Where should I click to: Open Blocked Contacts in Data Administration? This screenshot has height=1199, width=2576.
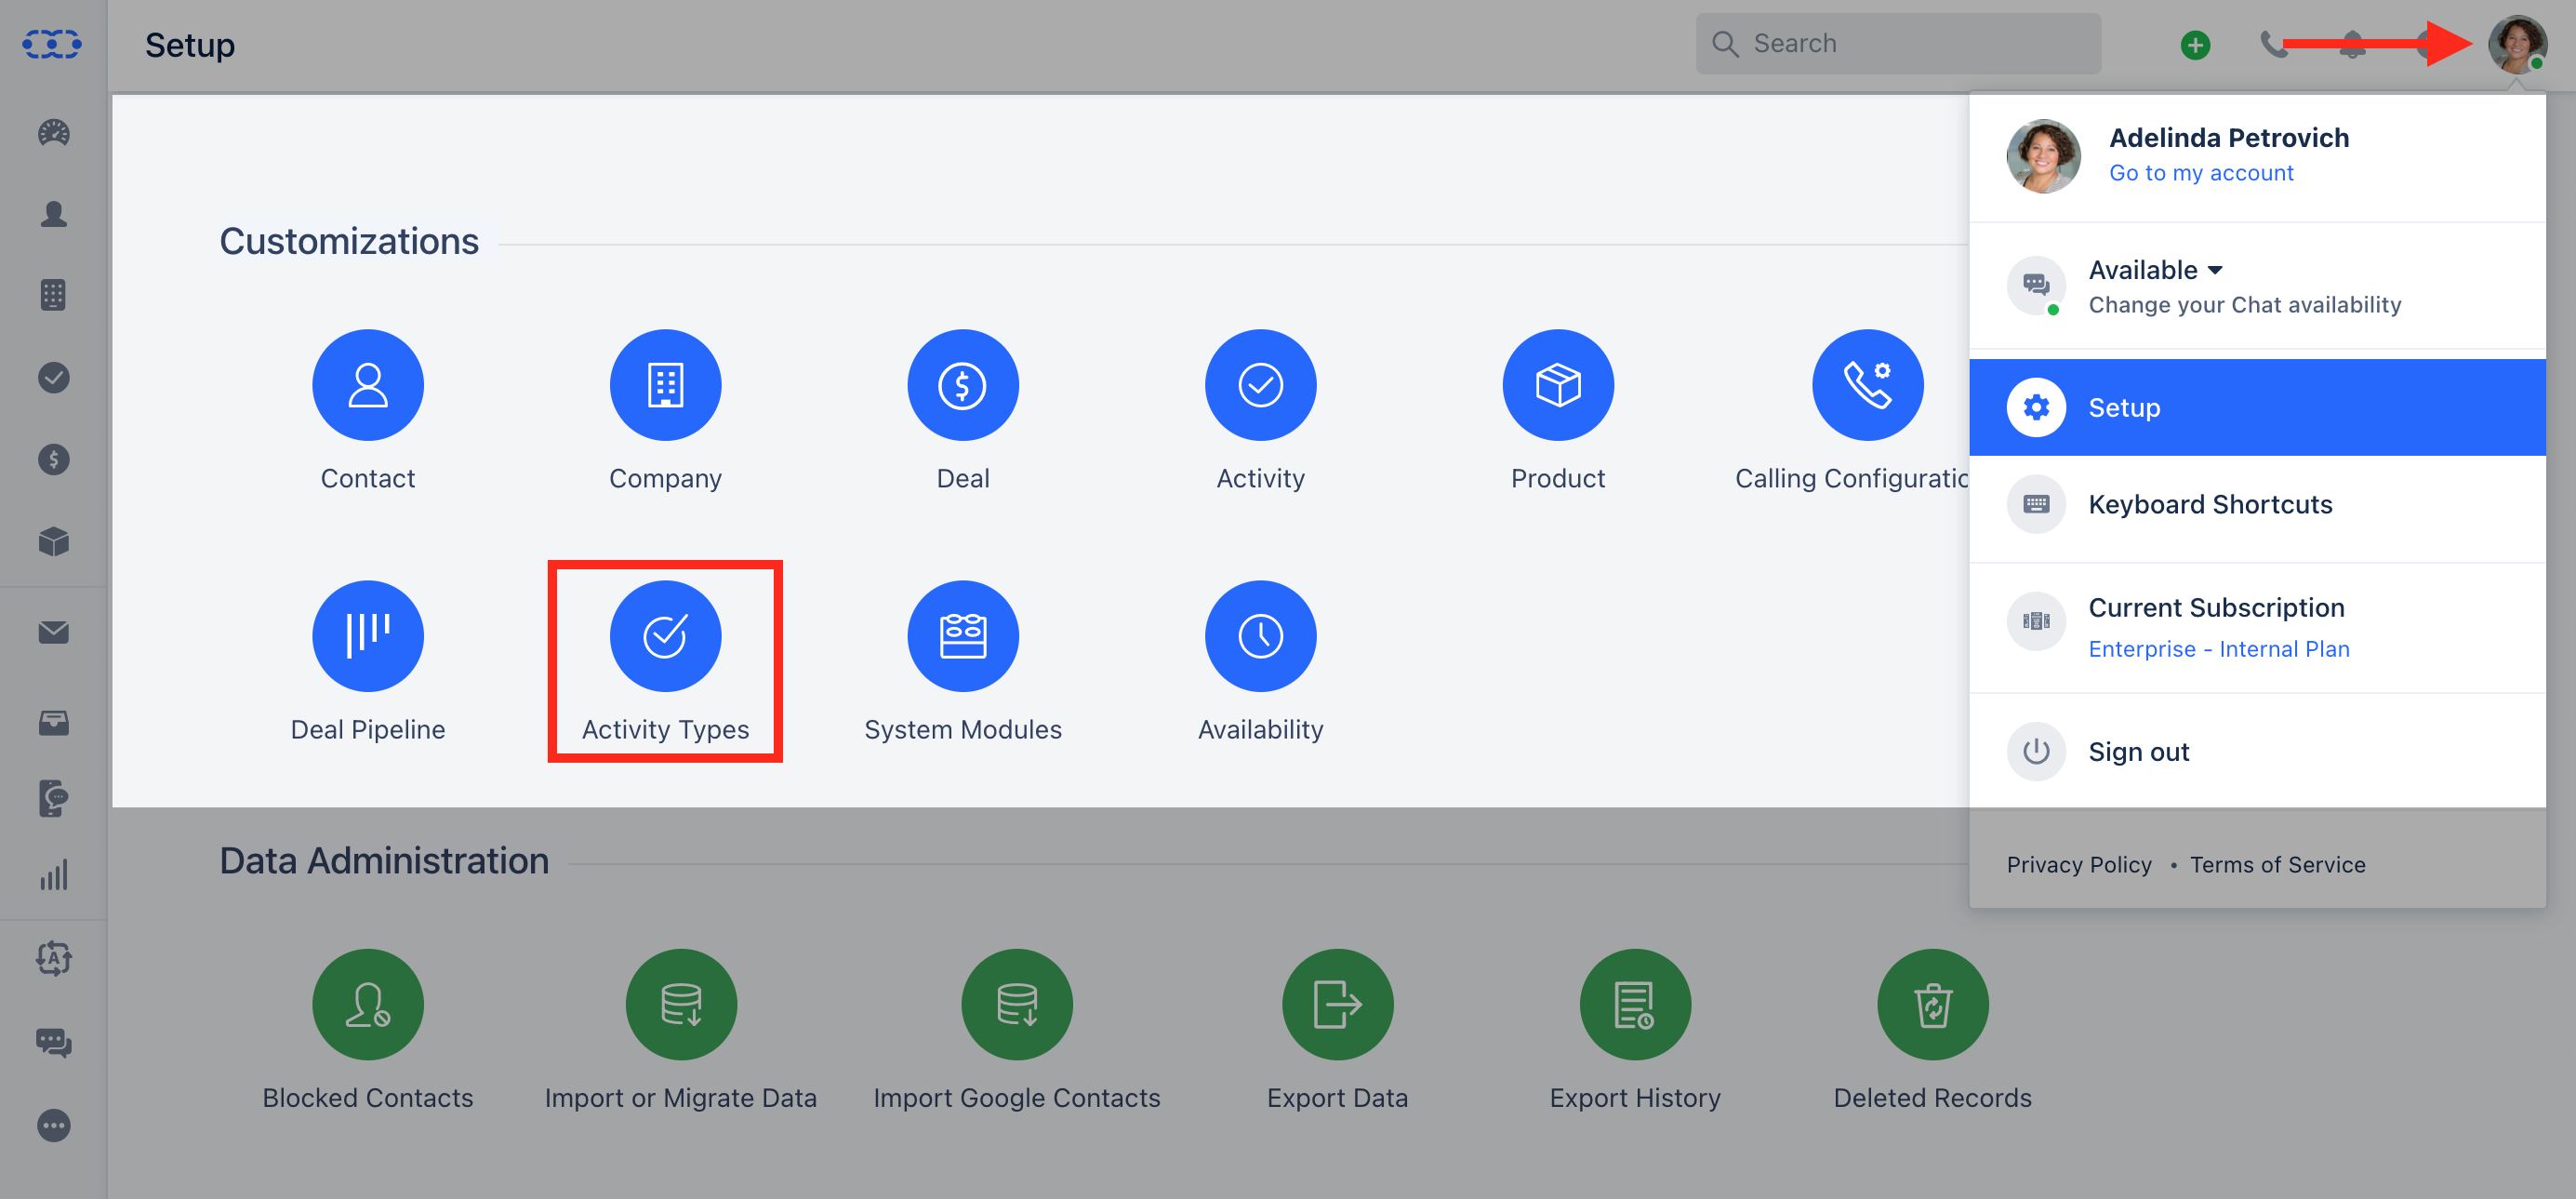(368, 1004)
